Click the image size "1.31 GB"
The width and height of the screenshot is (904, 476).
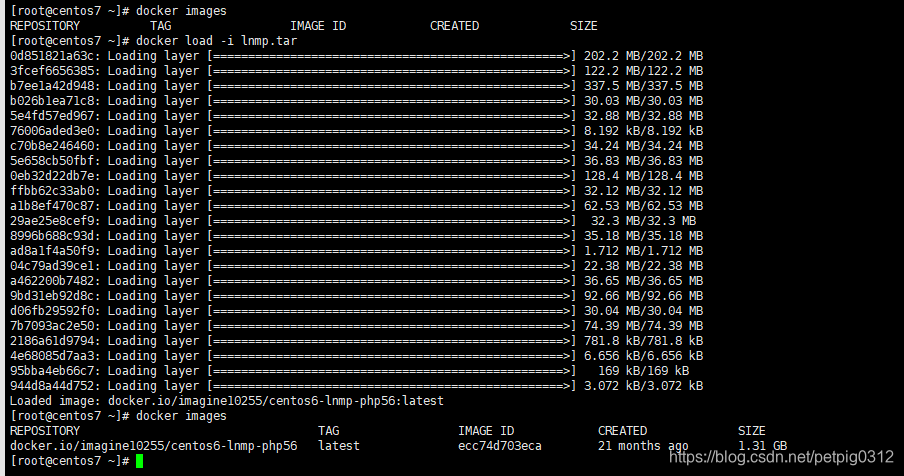click(762, 445)
